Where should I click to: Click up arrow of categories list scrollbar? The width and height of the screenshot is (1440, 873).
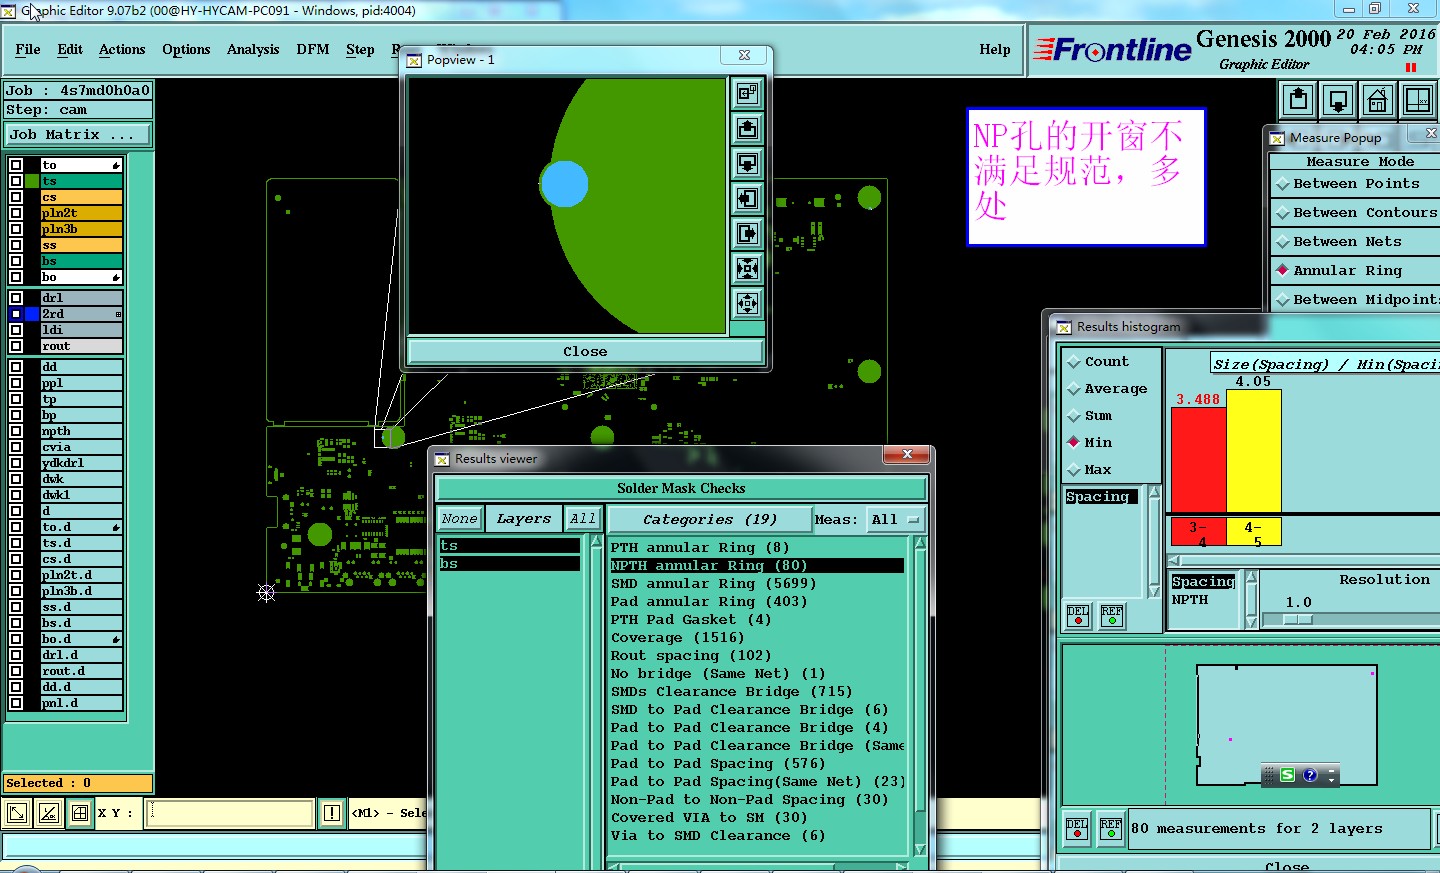(x=920, y=543)
